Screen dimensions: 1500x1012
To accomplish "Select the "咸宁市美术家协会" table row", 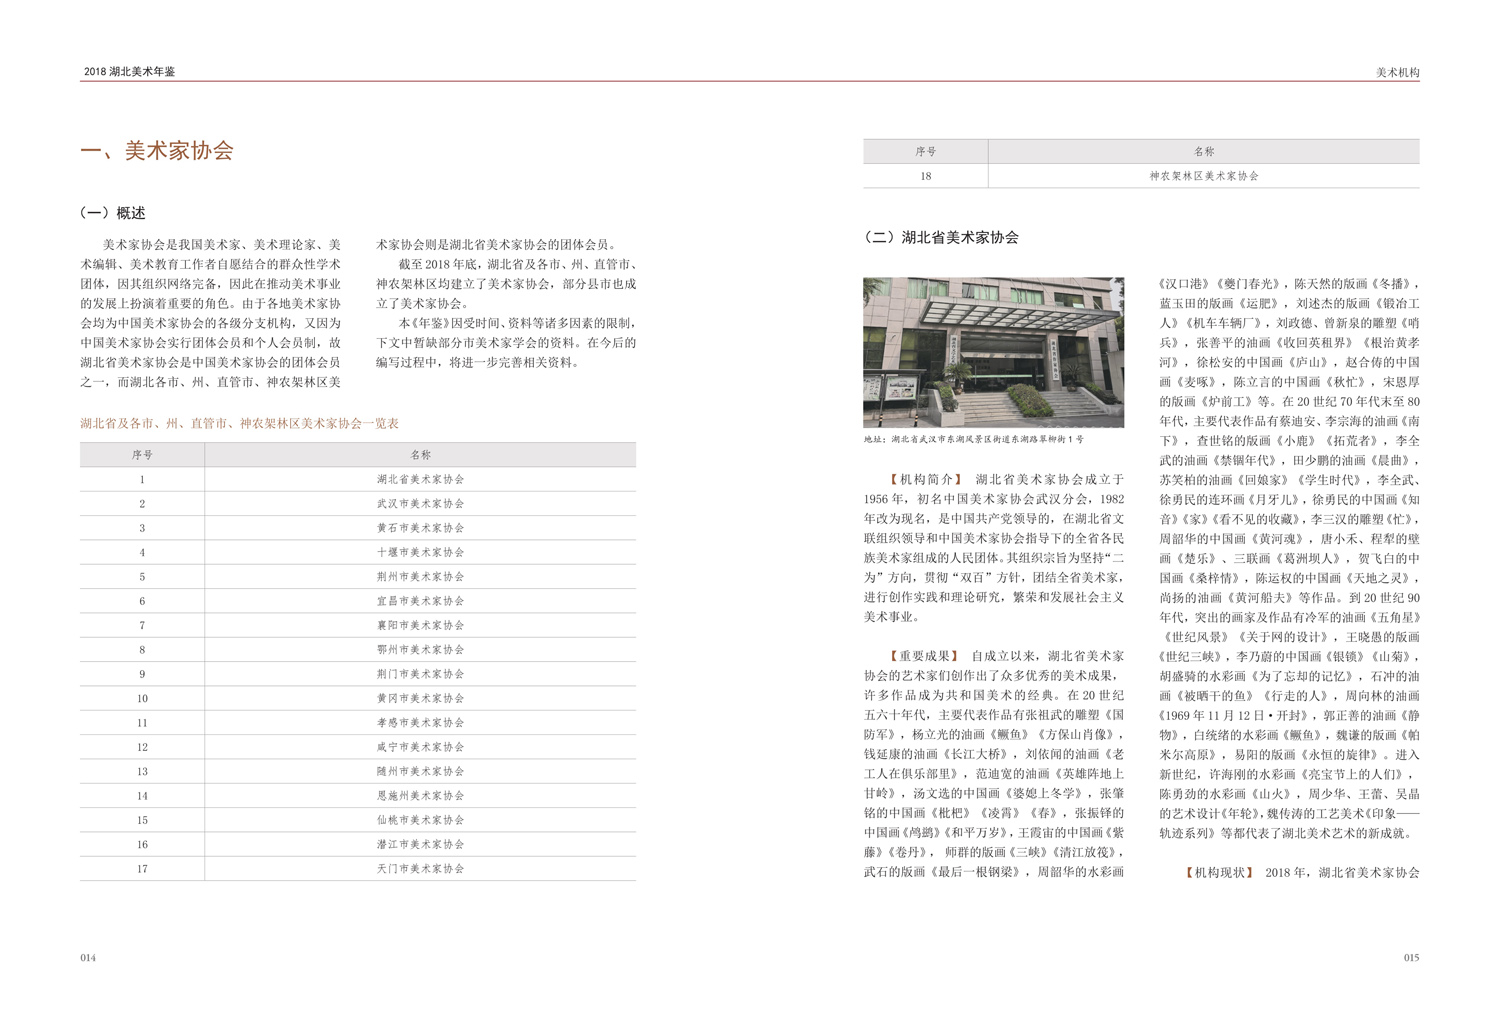I will [358, 747].
